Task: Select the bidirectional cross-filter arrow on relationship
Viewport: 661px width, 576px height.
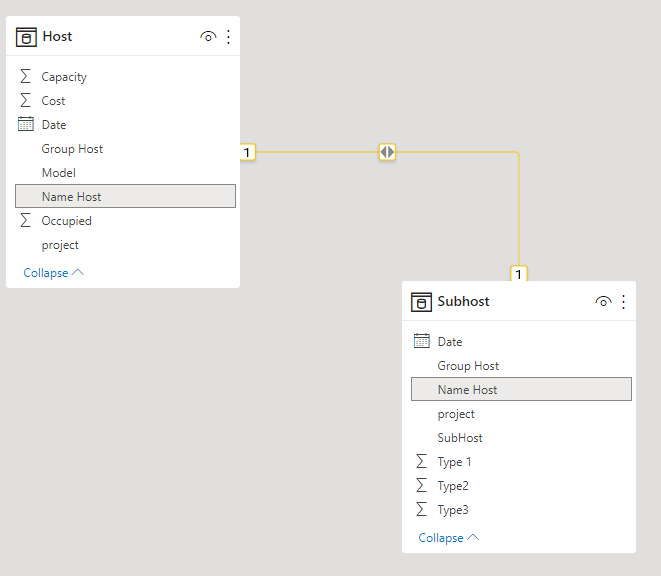Action: 387,152
